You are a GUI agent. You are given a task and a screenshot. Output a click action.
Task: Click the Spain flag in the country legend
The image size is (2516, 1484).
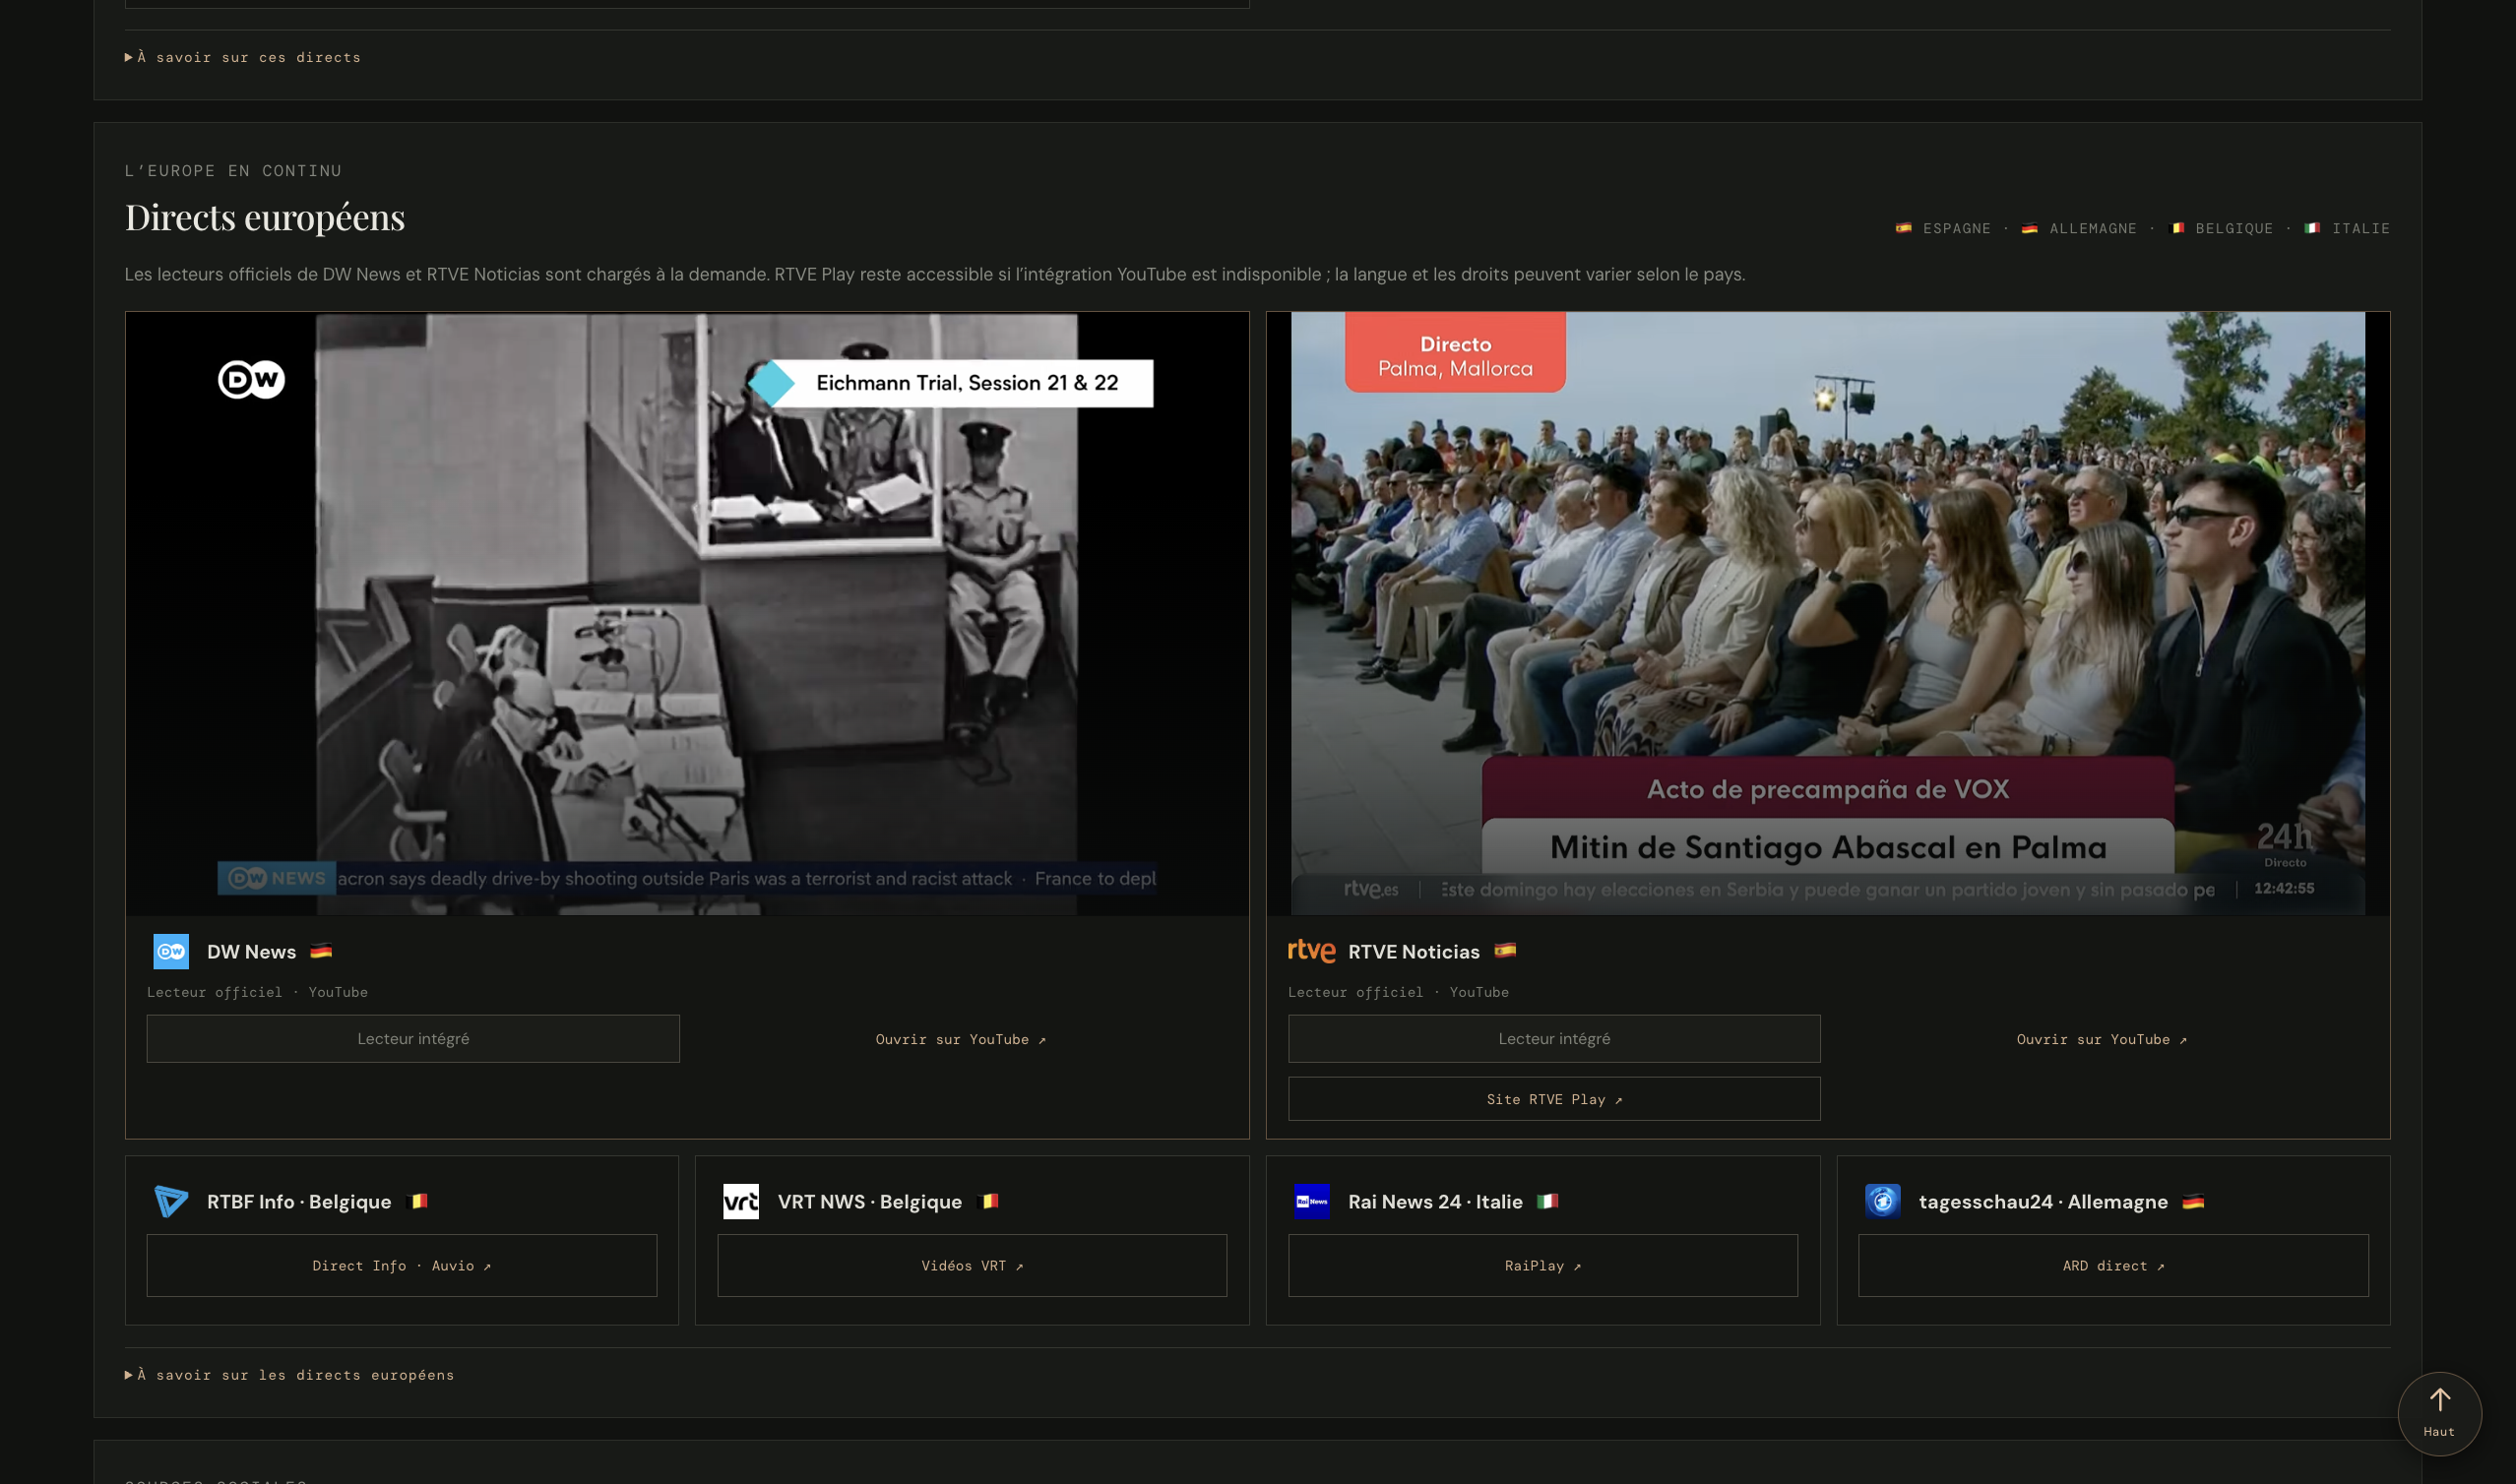point(1904,228)
